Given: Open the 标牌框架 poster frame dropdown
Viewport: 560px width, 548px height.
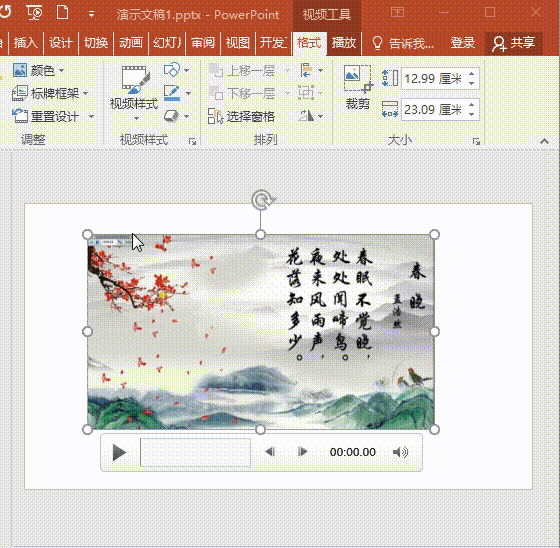Looking at the screenshot, I should [50, 93].
